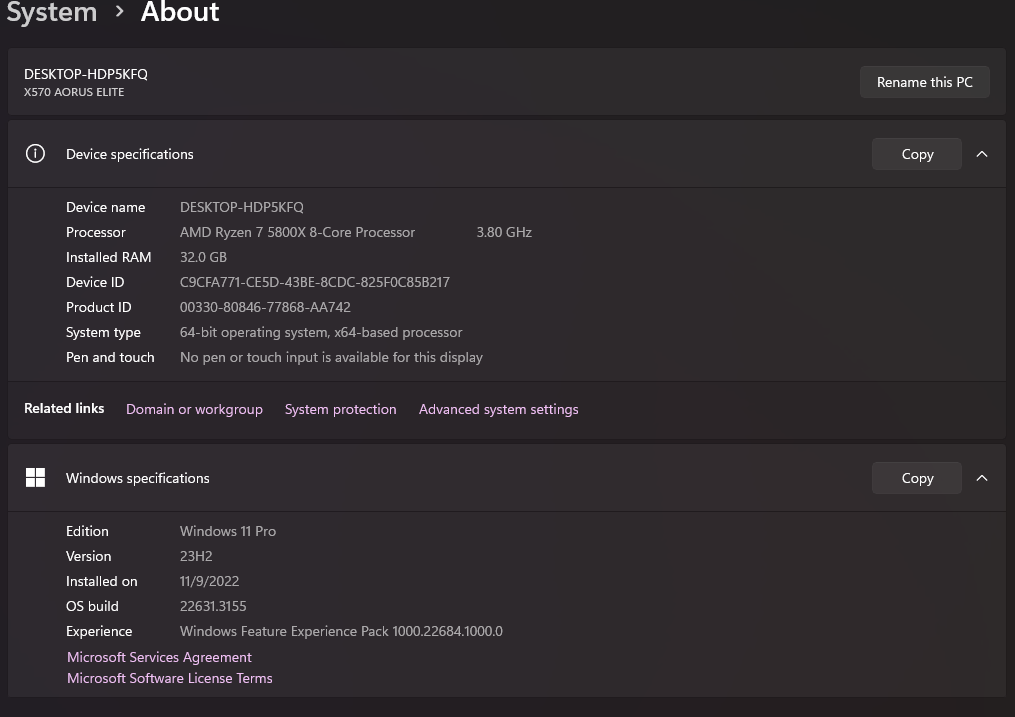Select the 3.80 GHz processor speed

click(504, 232)
